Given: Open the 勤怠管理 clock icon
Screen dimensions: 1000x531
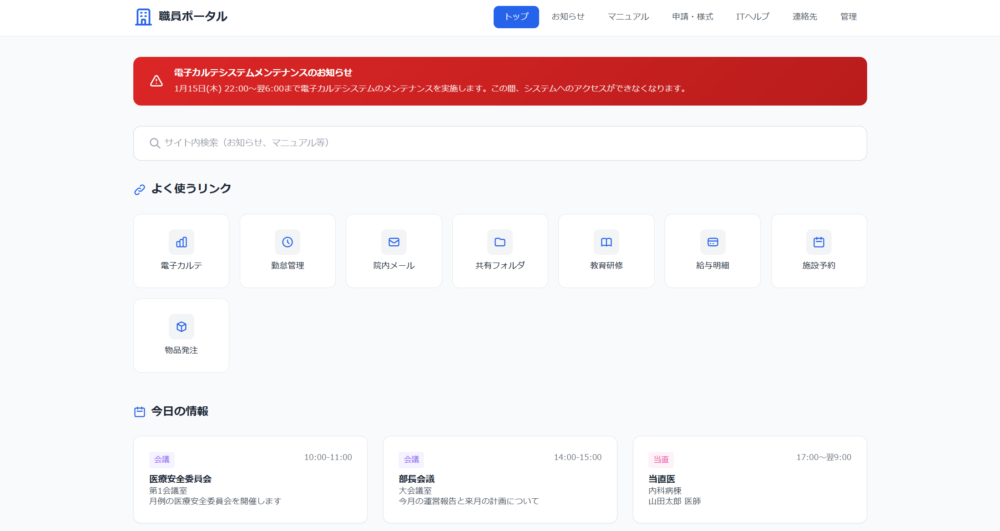Looking at the screenshot, I should tap(287, 242).
